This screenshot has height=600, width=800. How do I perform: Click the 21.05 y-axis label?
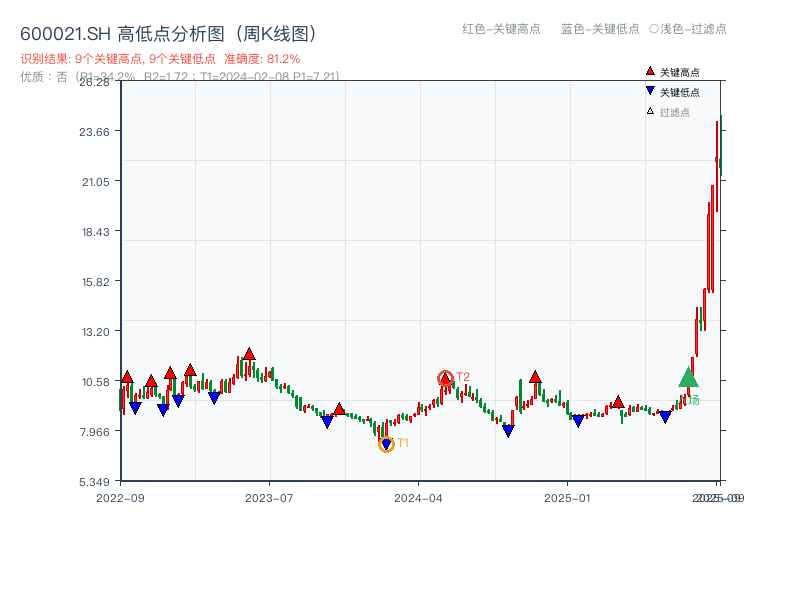(95, 182)
